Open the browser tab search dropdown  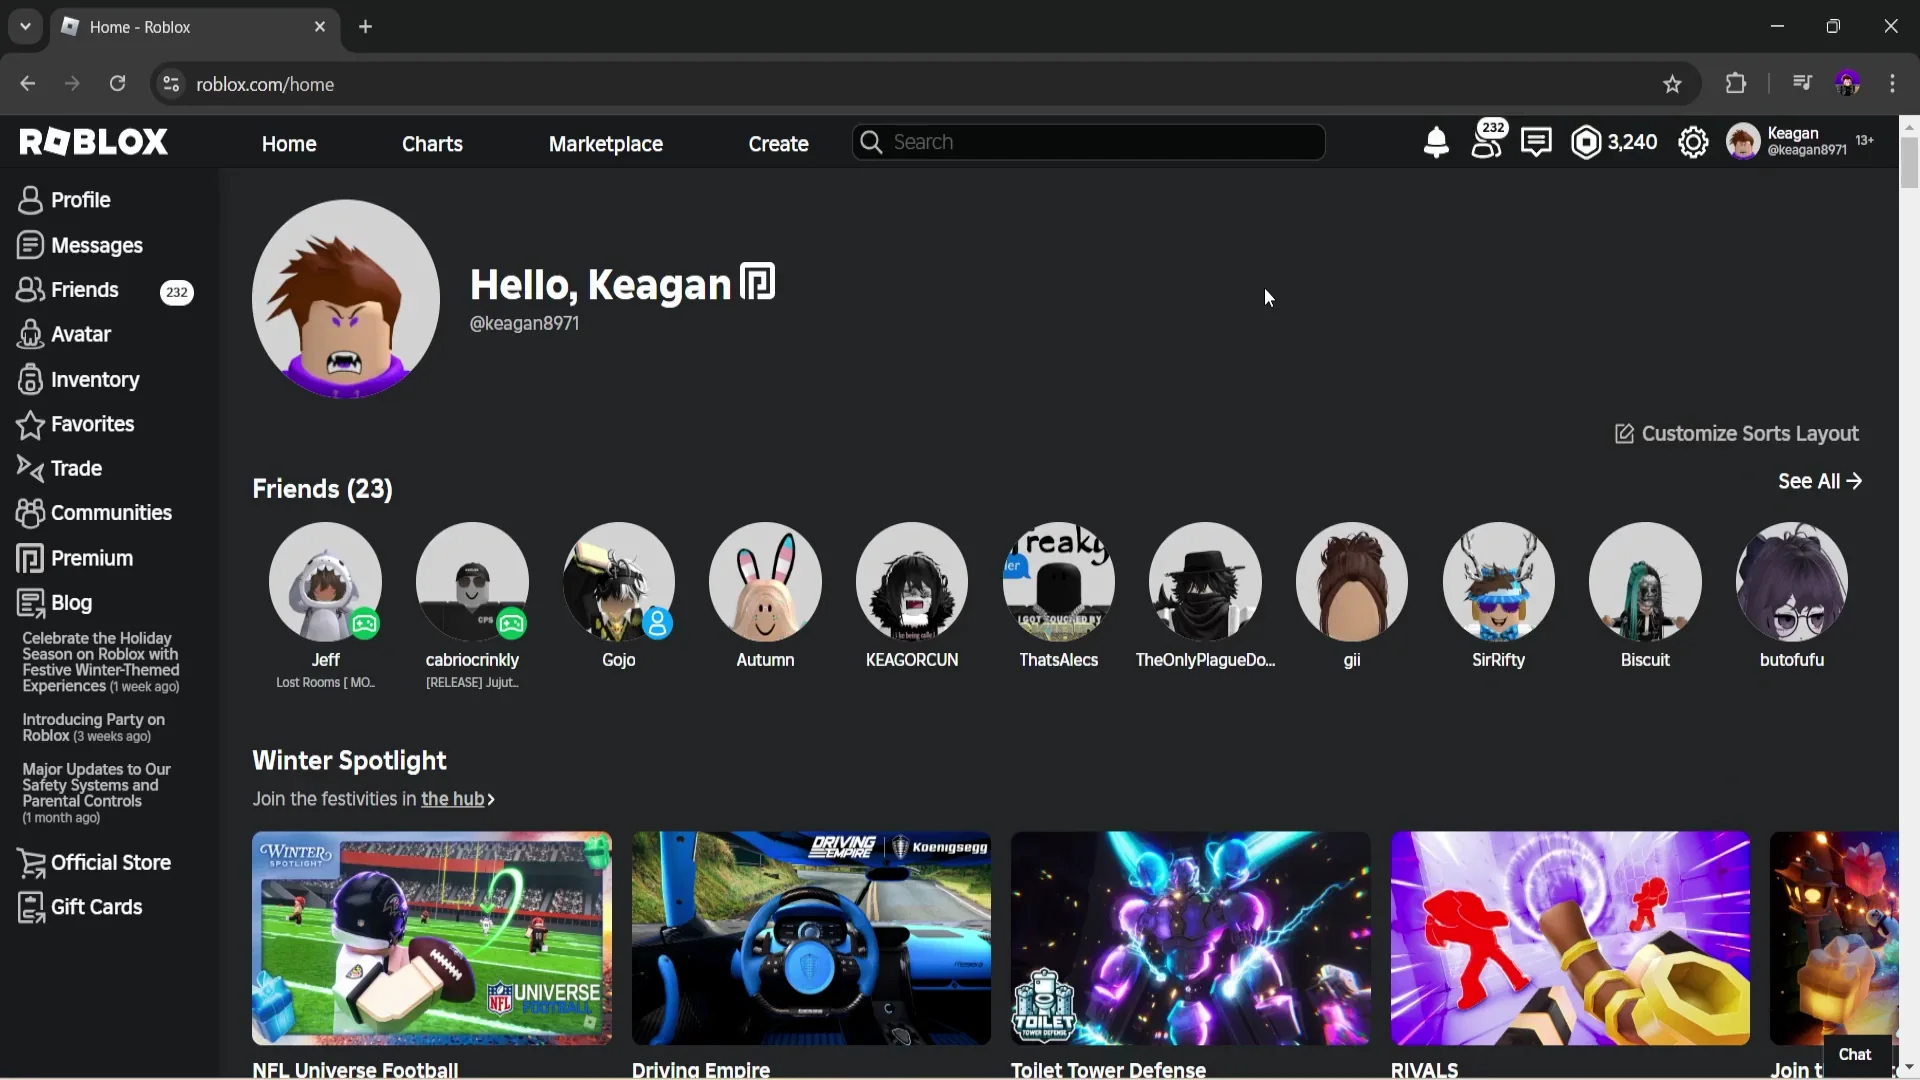tap(25, 27)
